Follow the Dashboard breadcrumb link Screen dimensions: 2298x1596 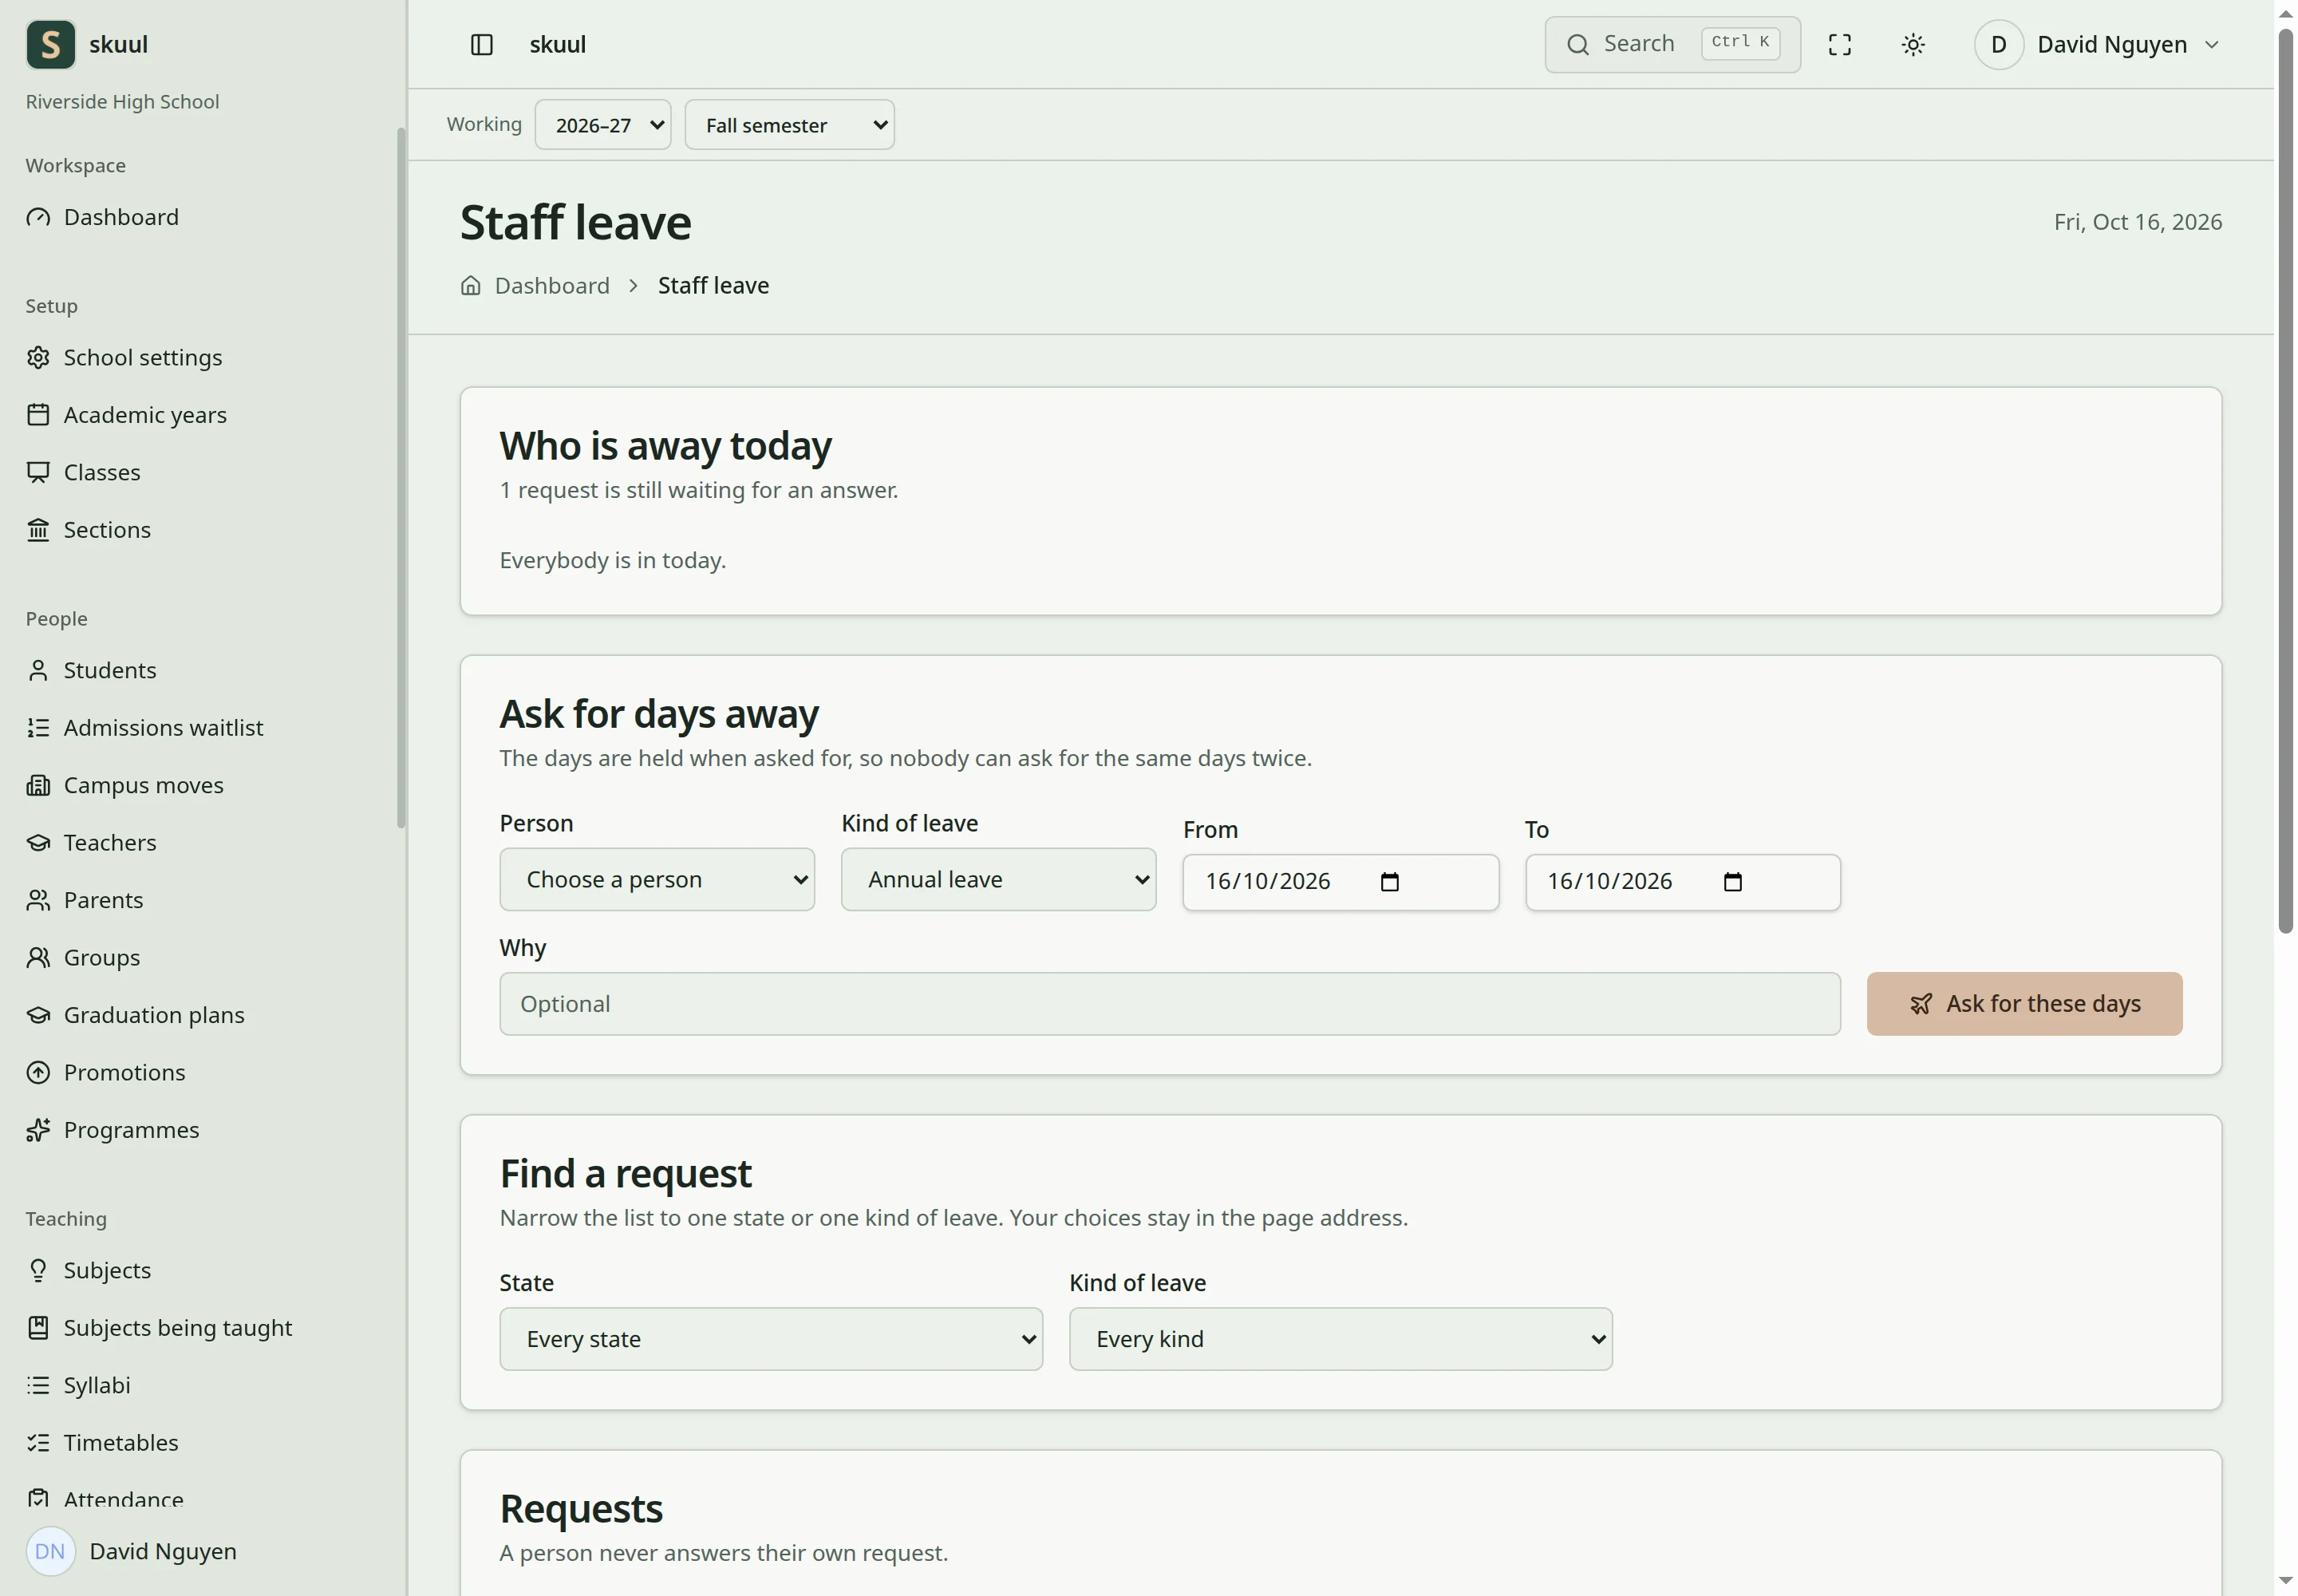click(552, 286)
